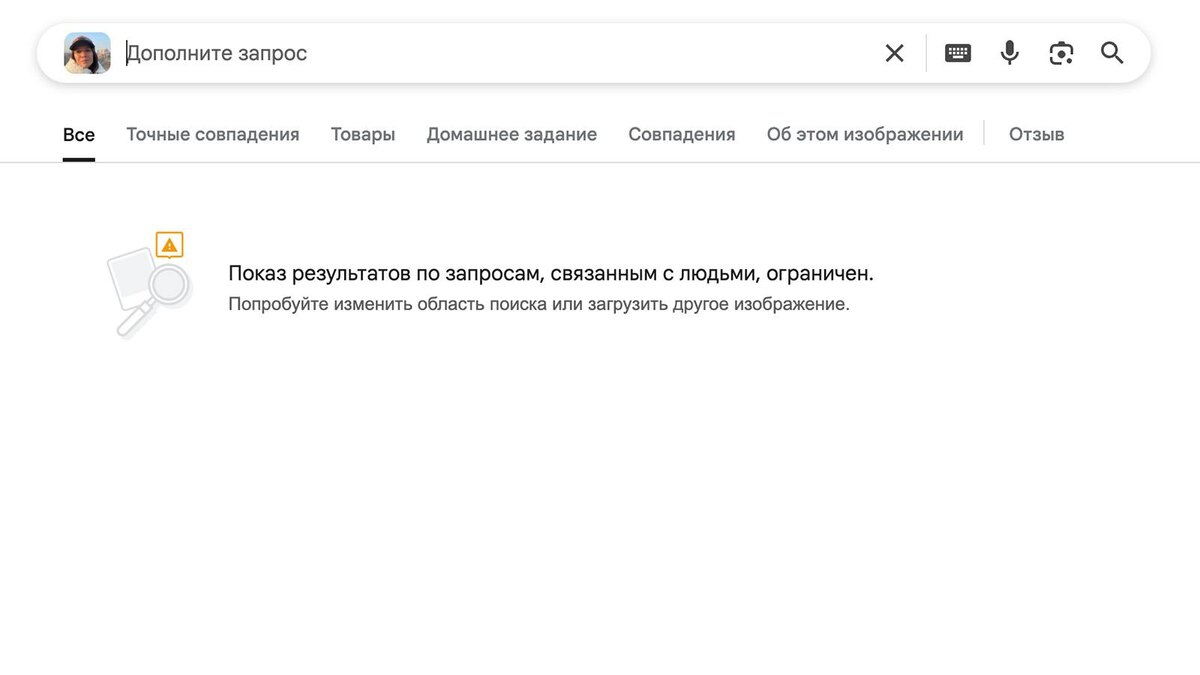The height and width of the screenshot is (675, 1200).
Task: Start a voice search with the microphone icon
Action: click(x=1009, y=52)
